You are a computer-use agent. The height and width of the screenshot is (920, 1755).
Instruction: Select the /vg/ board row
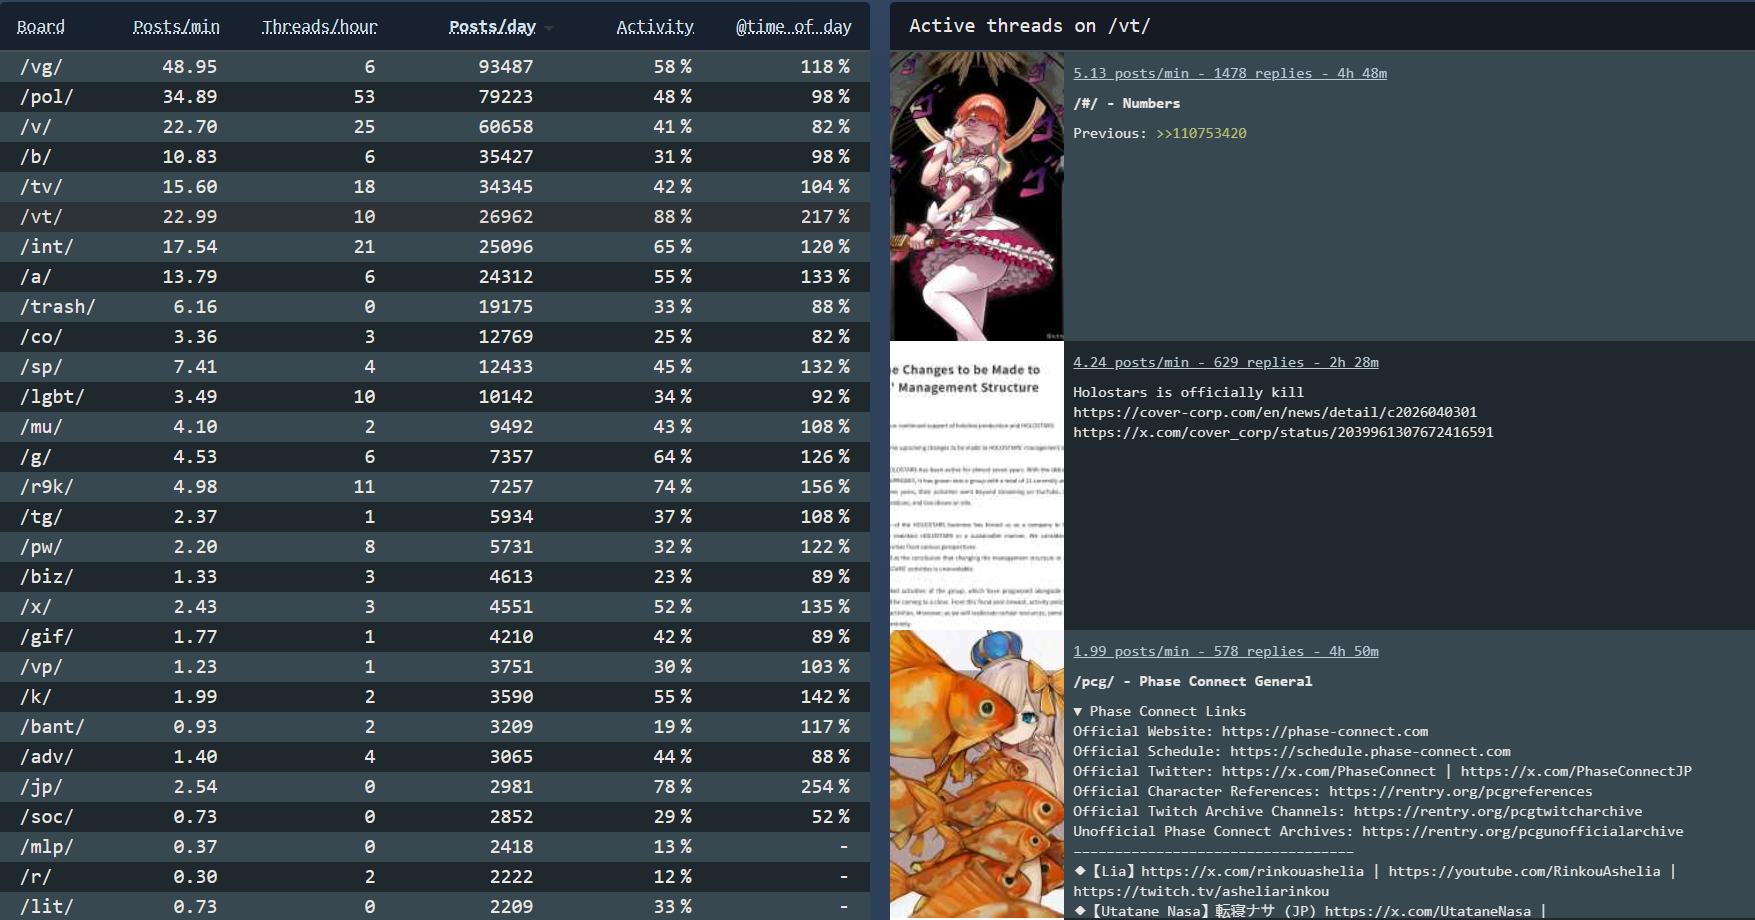pos(435,67)
